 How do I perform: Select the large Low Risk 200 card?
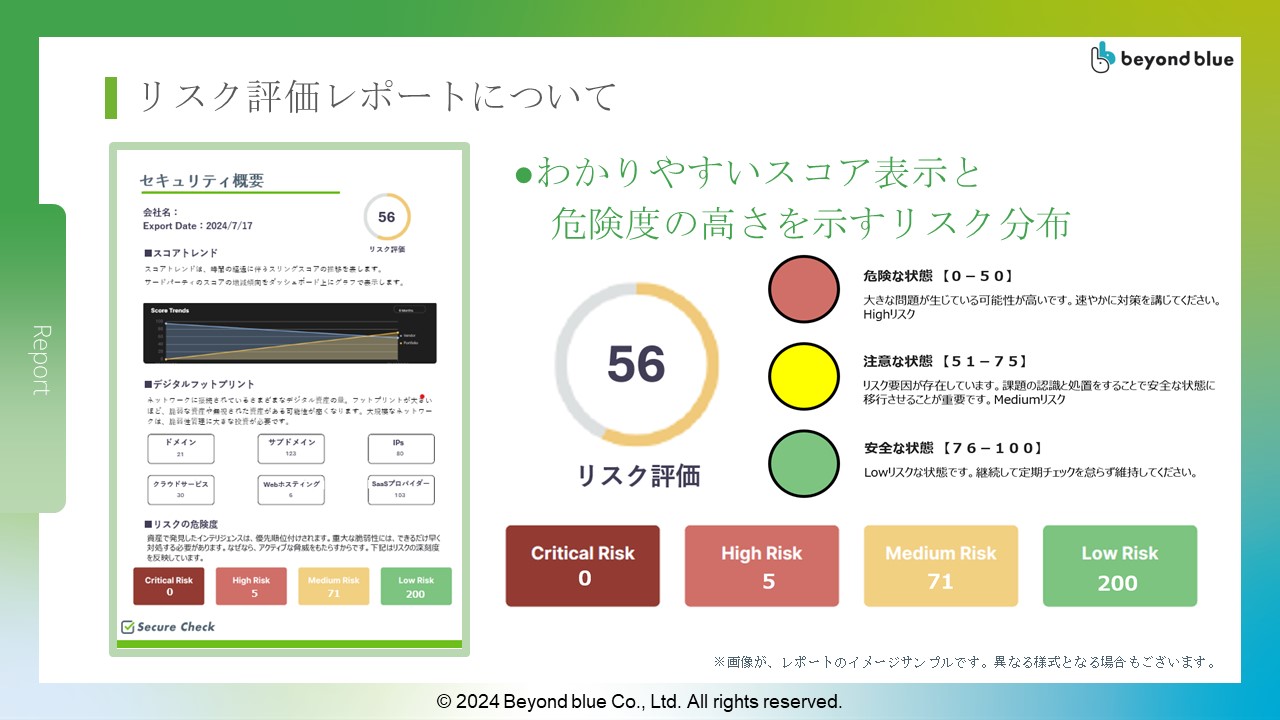click(1120, 566)
